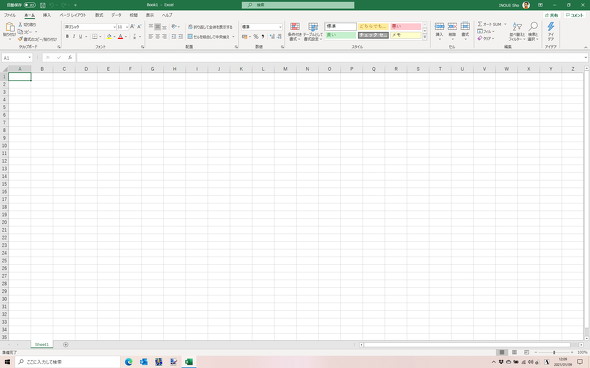590x368 pixels.
Task: Apply the green Good cell style
Action: [341, 35]
